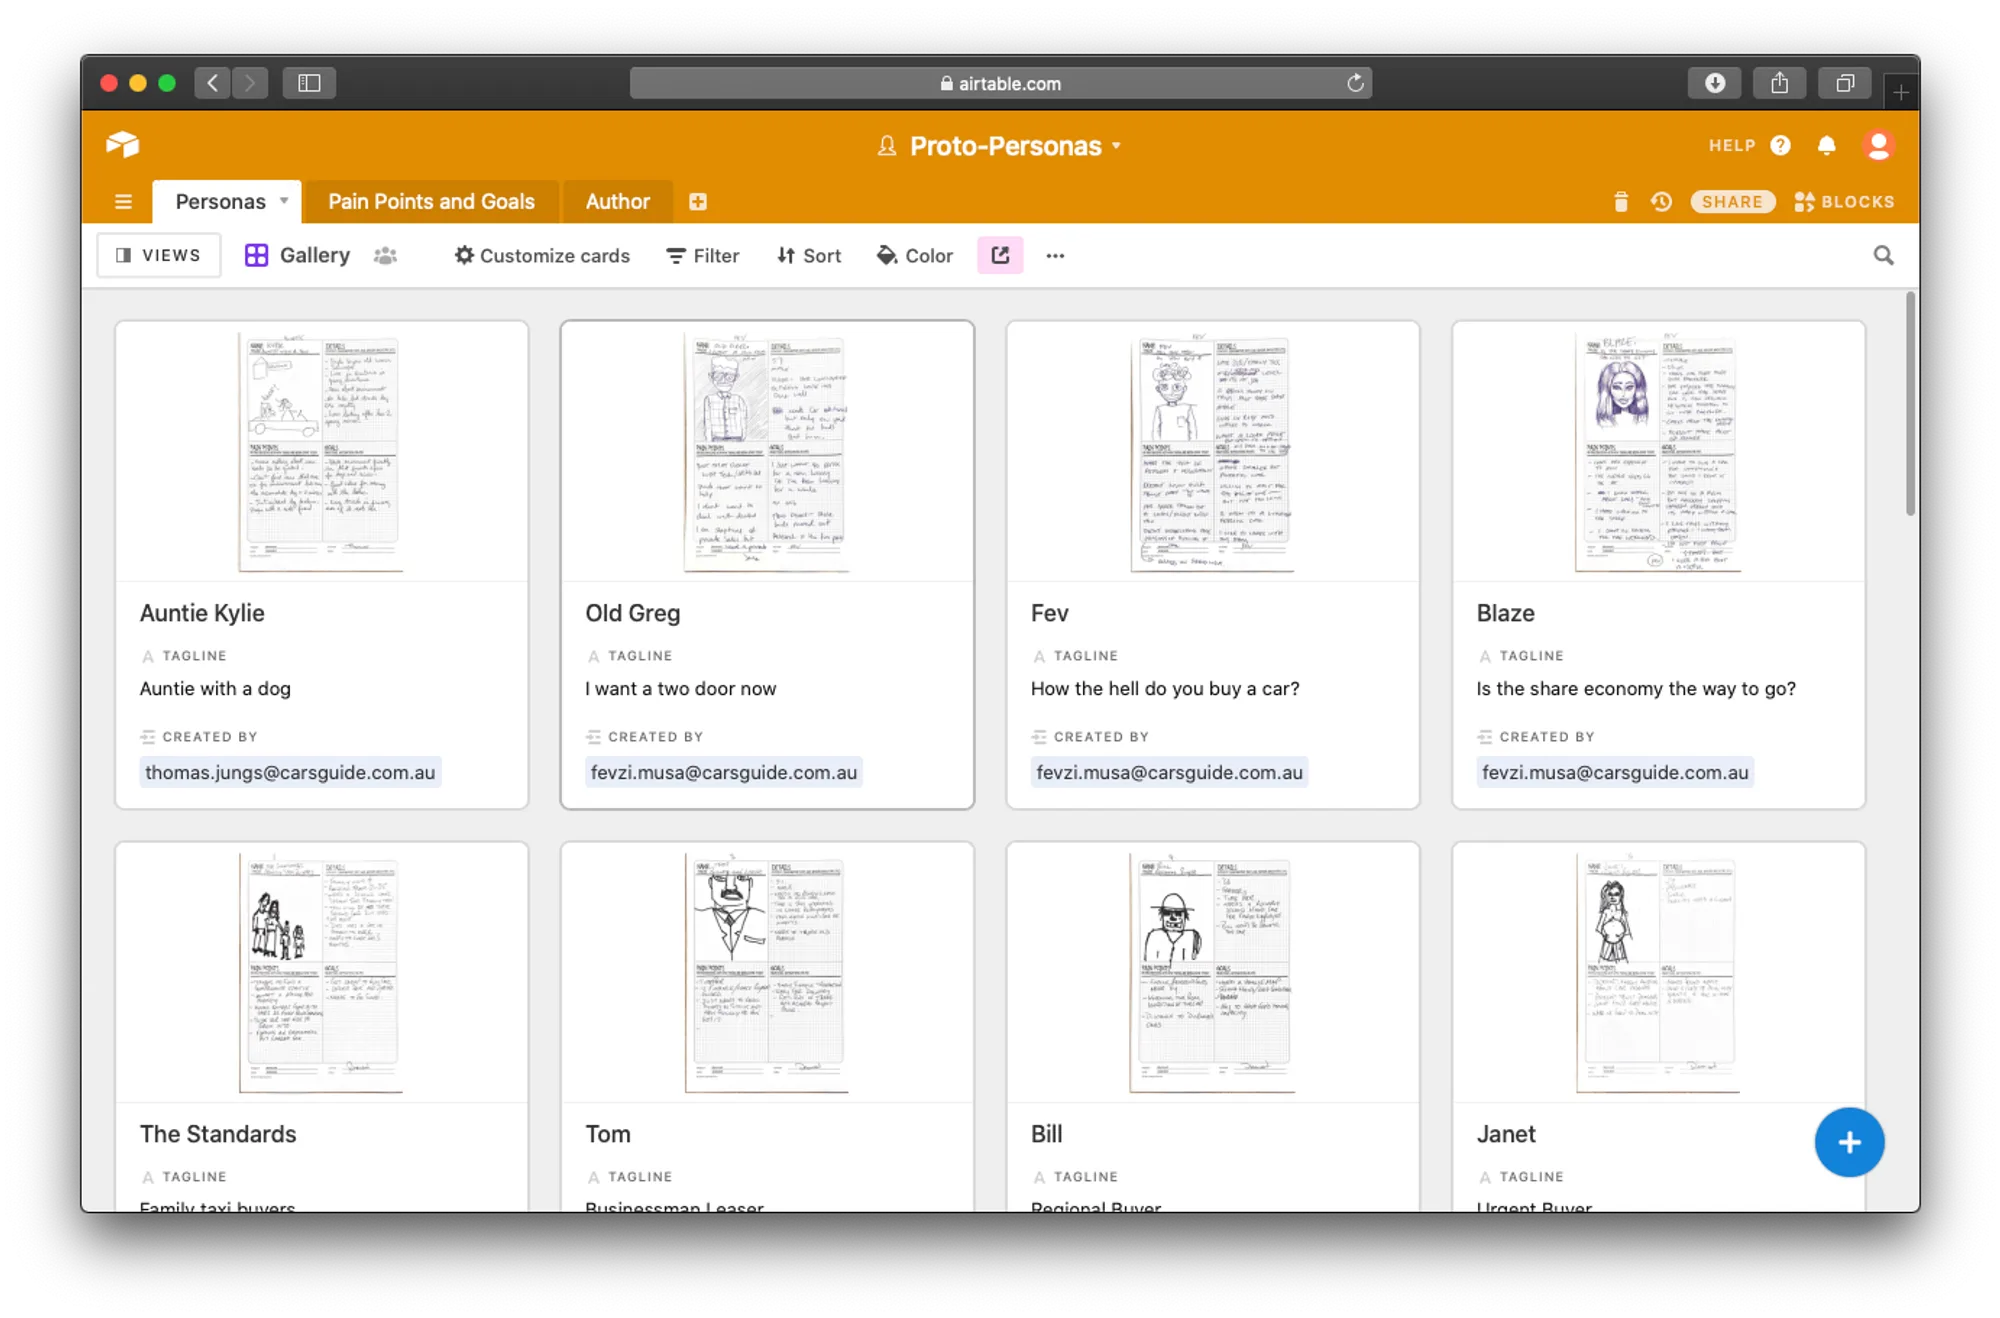
Task: Open notifications bell icon
Action: (1827, 146)
